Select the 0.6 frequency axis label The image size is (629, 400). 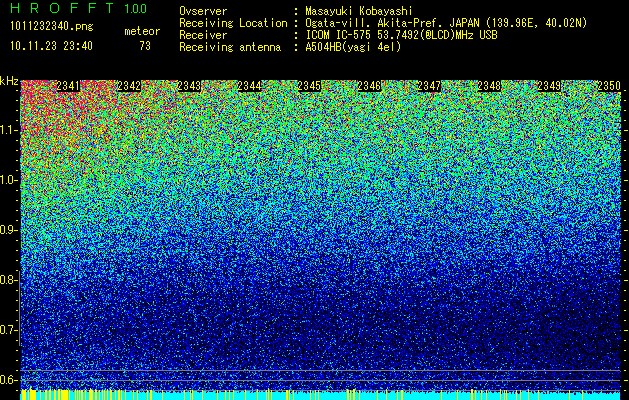point(8,380)
